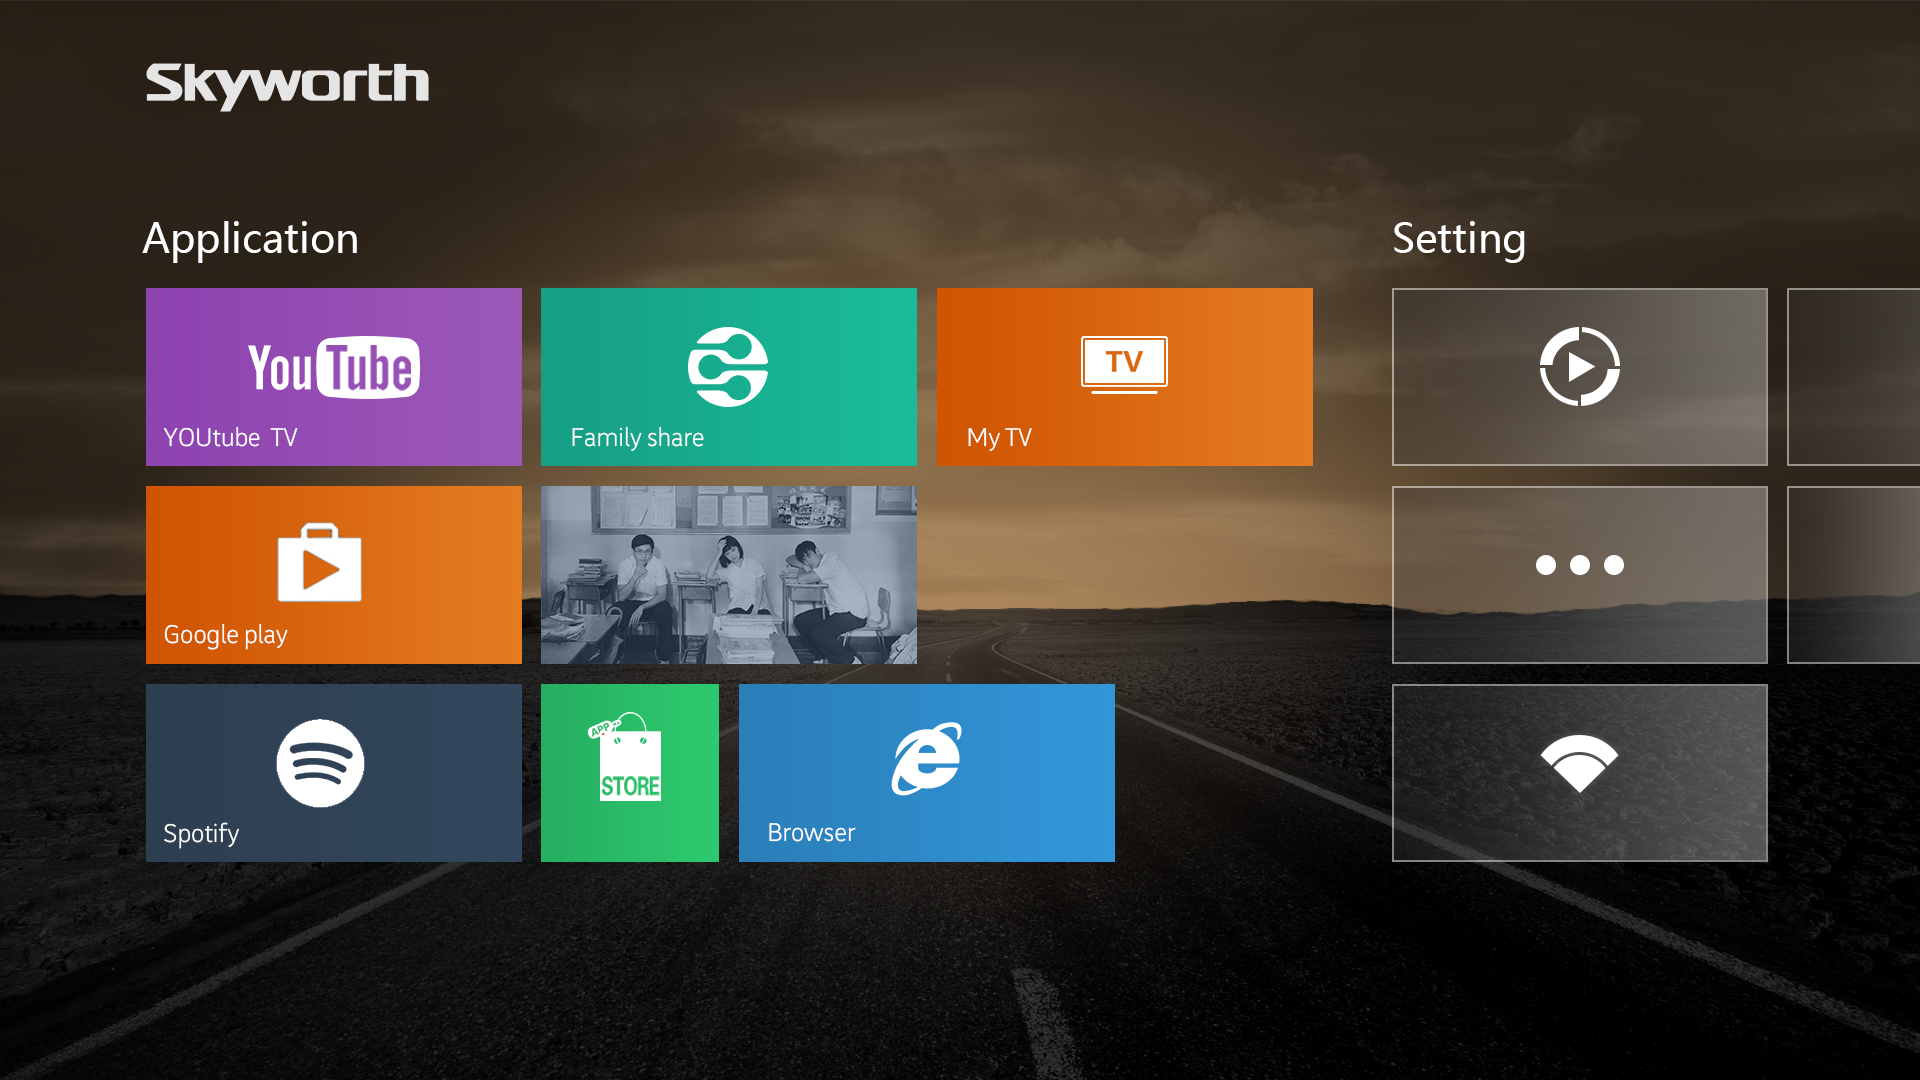The image size is (1920, 1080).
Task: Click the "Family share" label text
Action: point(637,437)
